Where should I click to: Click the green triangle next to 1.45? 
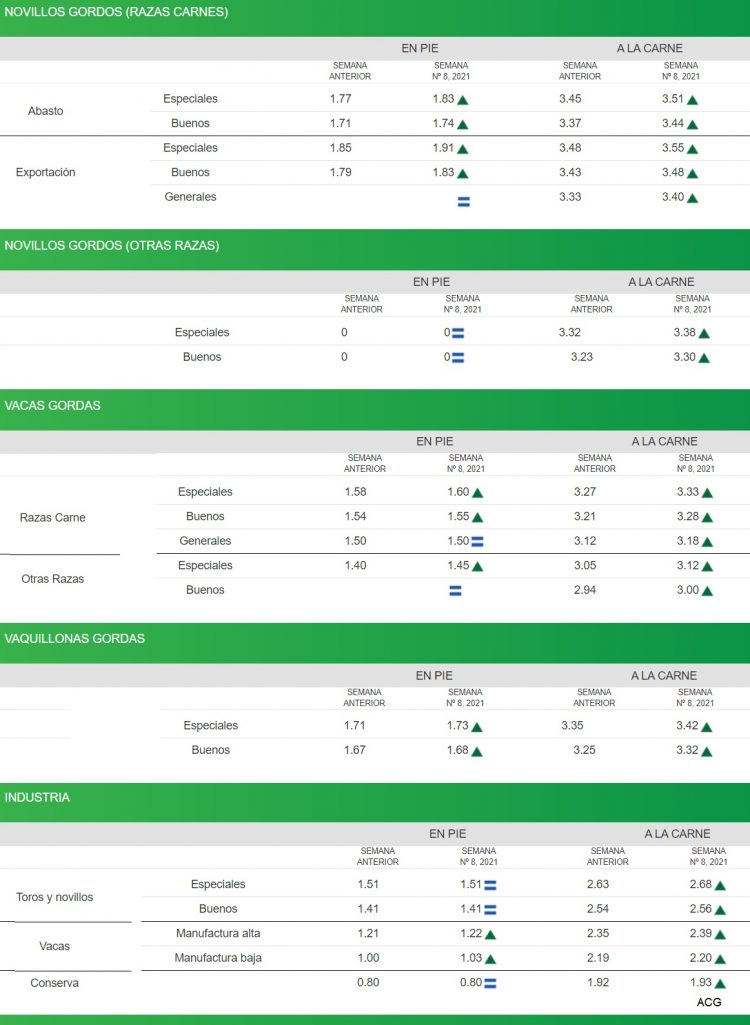coord(477,567)
